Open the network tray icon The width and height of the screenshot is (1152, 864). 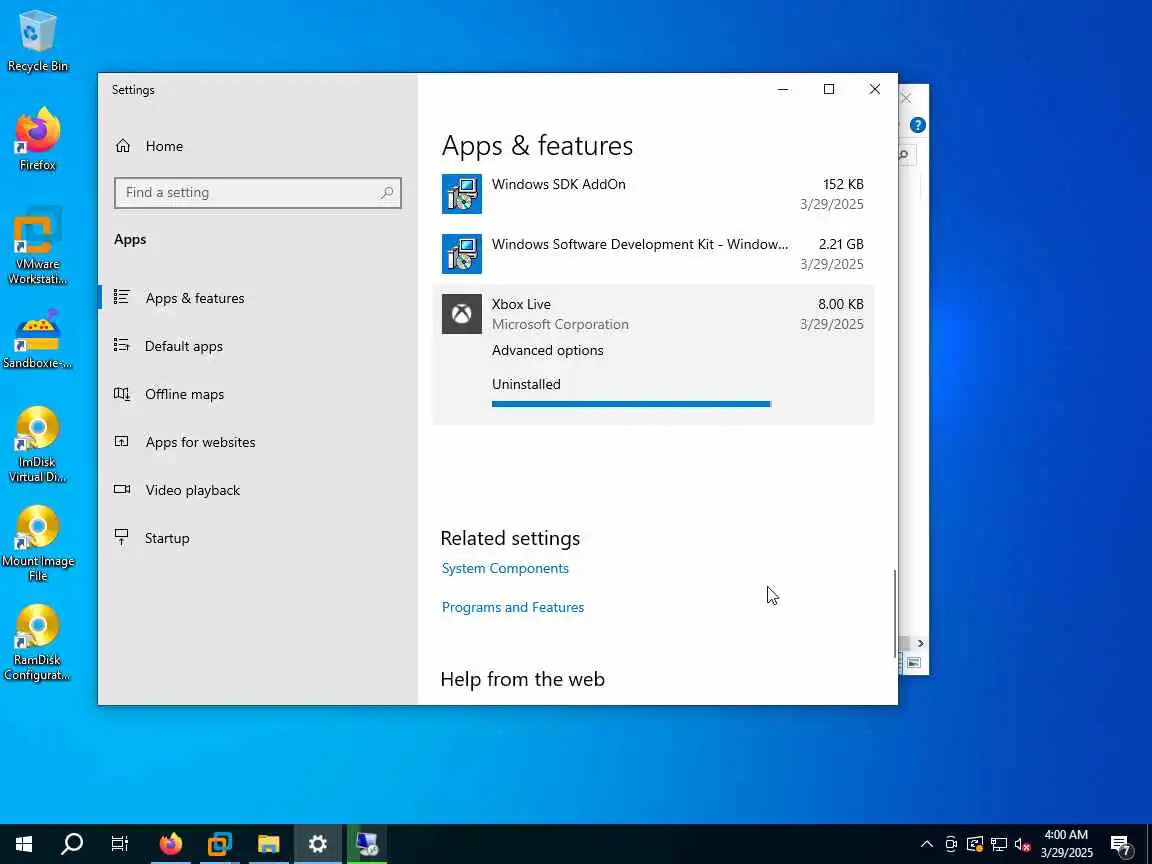998,844
